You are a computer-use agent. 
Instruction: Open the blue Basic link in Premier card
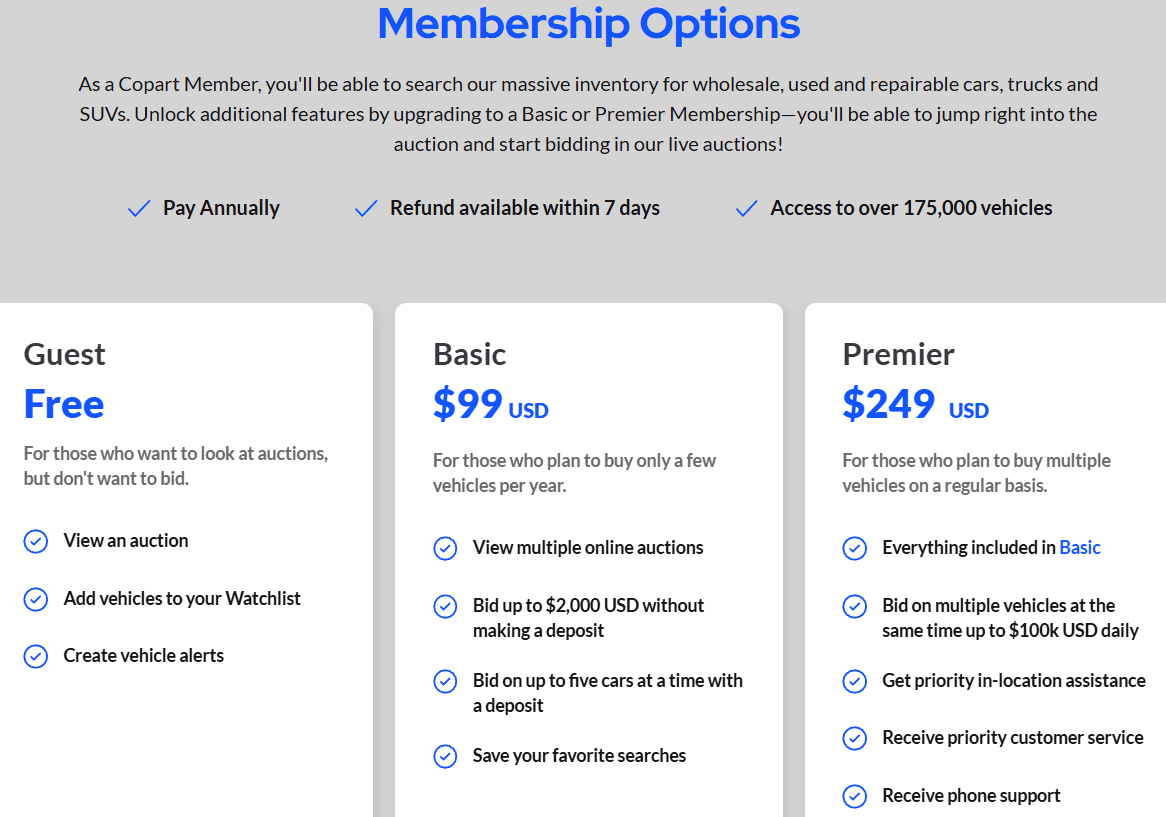click(1079, 548)
